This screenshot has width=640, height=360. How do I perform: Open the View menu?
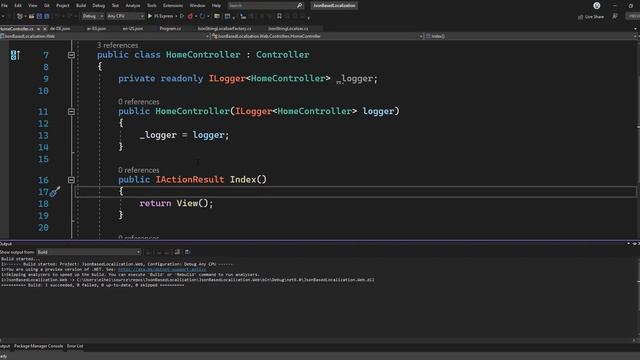pyautogui.click(x=33, y=5)
